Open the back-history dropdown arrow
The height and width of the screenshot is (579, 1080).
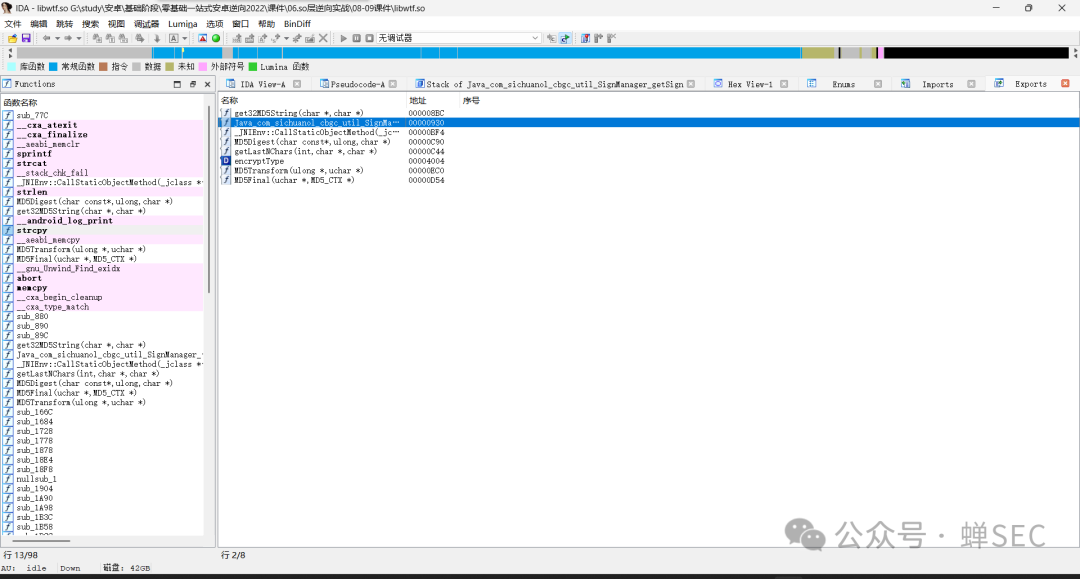[57, 39]
